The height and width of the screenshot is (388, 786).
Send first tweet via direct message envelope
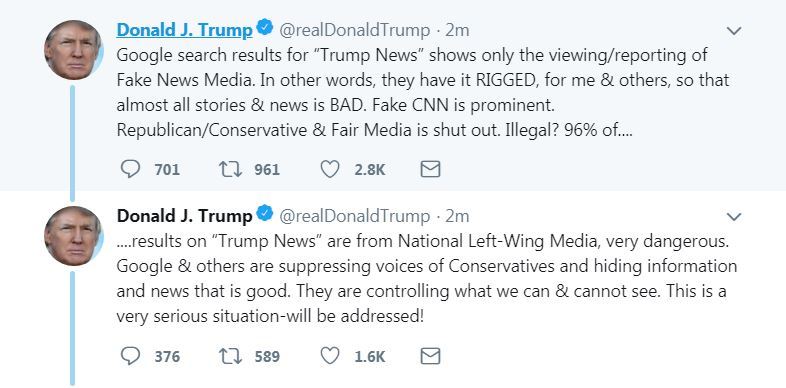(x=430, y=169)
